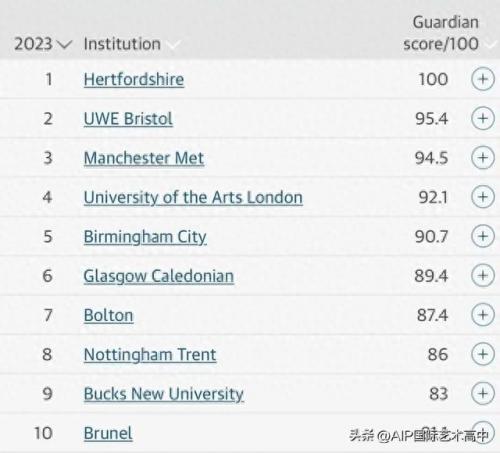Expand Nottingham Trent row details

click(x=483, y=354)
